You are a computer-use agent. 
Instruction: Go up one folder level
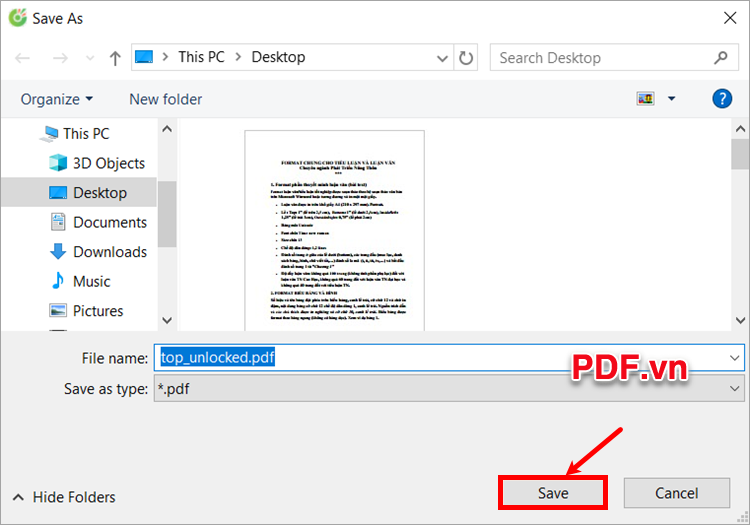pyautogui.click(x=115, y=58)
